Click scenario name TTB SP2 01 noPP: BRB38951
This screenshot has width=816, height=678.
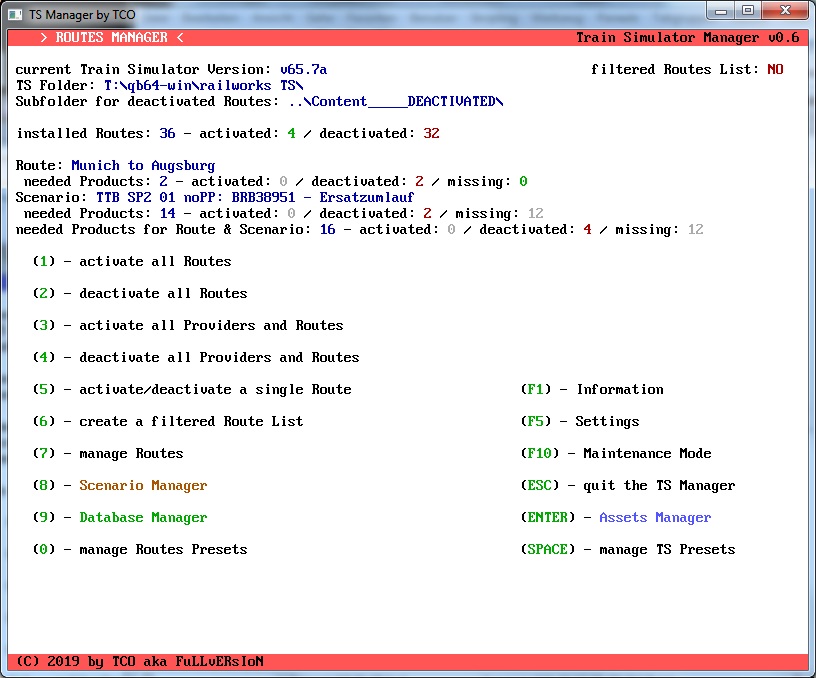pyautogui.click(x=196, y=197)
